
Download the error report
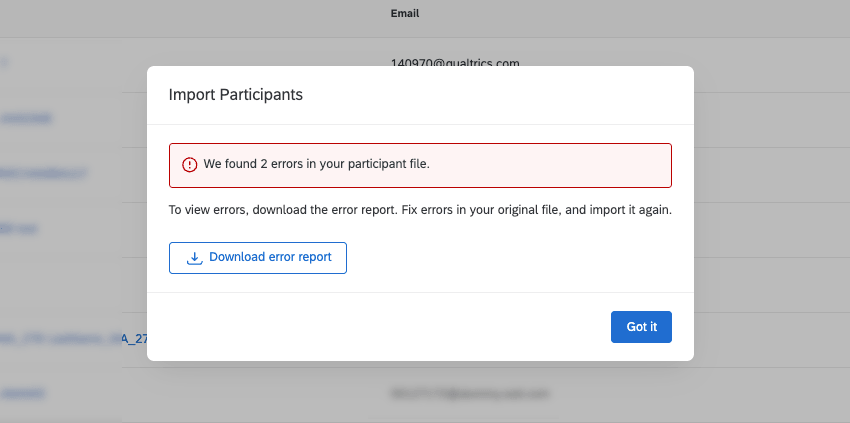258,258
